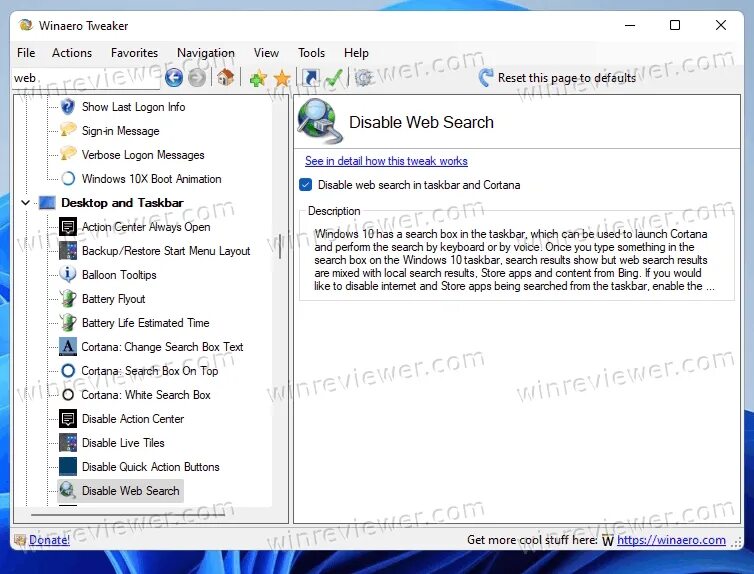754x574 pixels.
Task: Click the Backup/Restore Start Menu Layout icon
Action: pos(68,250)
